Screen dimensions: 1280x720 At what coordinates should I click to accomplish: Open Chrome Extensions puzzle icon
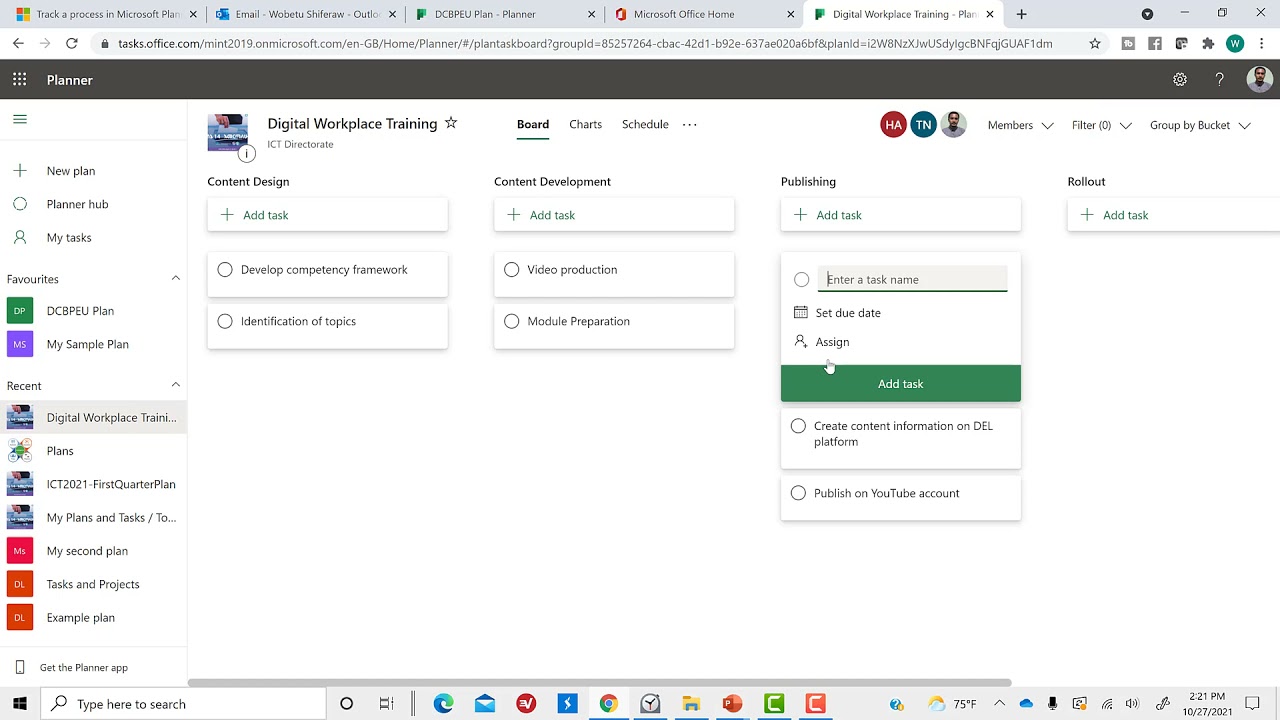(x=1208, y=44)
